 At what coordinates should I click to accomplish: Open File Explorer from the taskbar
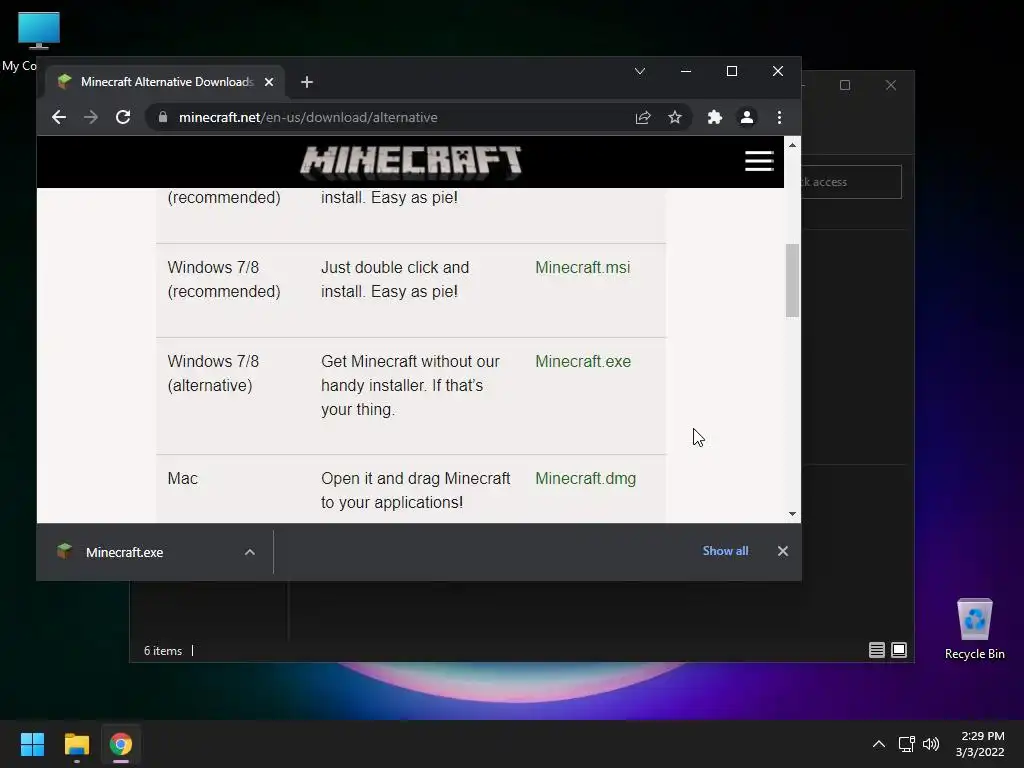[x=76, y=744]
